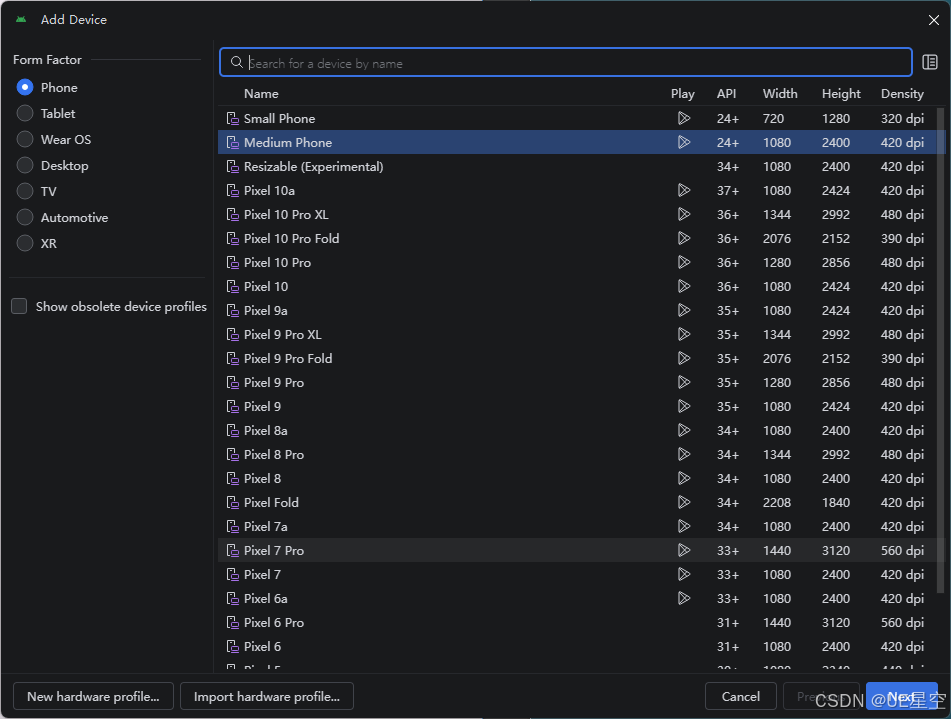
Task: Sort devices by Density column
Action: tap(902, 93)
